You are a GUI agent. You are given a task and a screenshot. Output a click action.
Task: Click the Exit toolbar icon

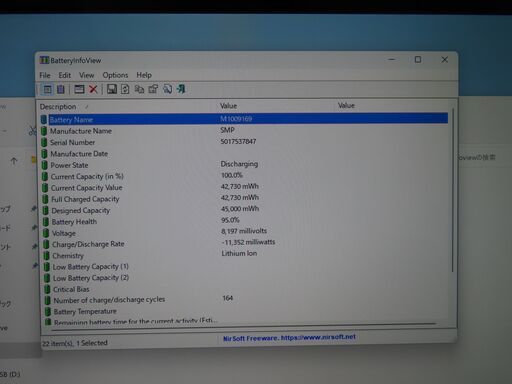(181, 89)
